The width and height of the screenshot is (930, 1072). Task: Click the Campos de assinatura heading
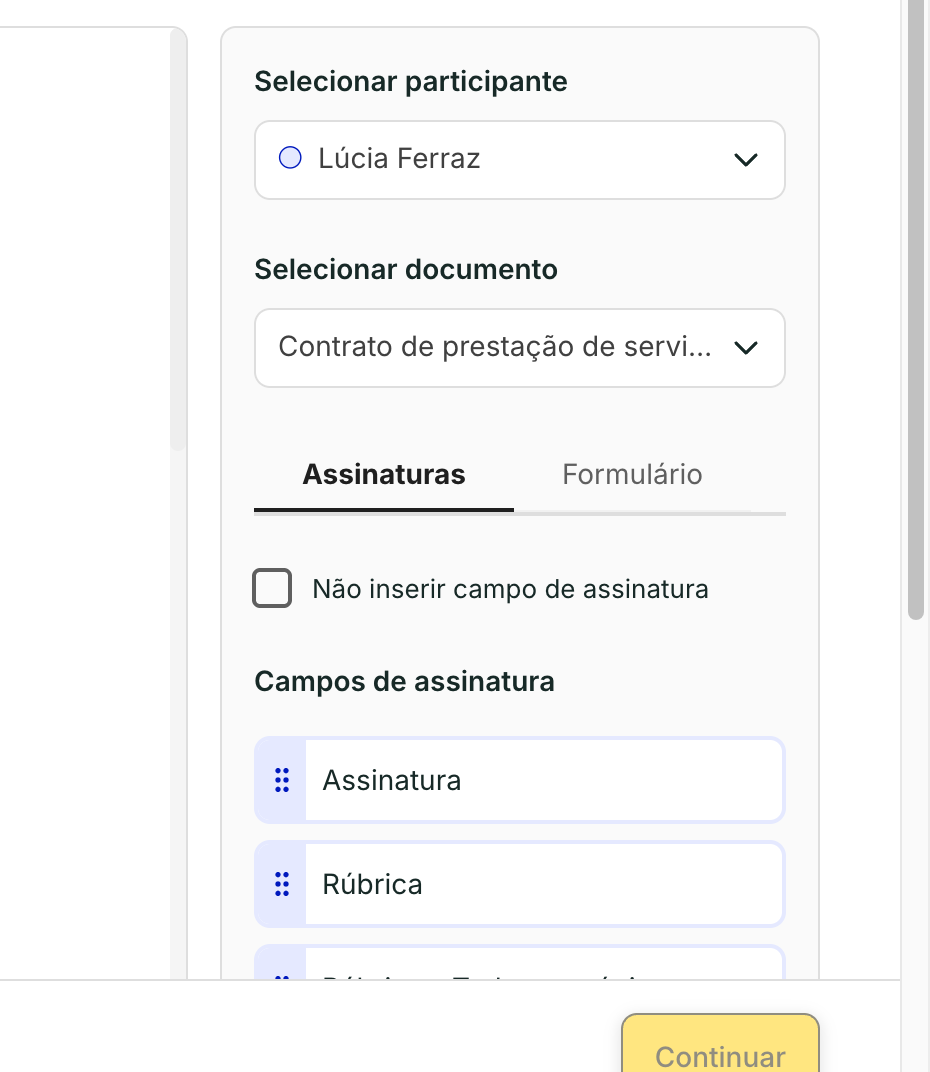point(404,682)
